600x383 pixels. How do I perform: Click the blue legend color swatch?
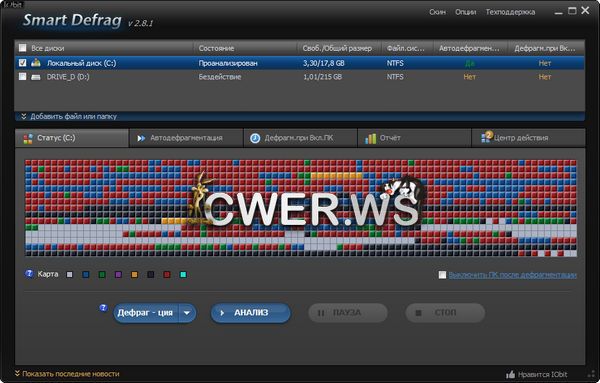pos(86,274)
